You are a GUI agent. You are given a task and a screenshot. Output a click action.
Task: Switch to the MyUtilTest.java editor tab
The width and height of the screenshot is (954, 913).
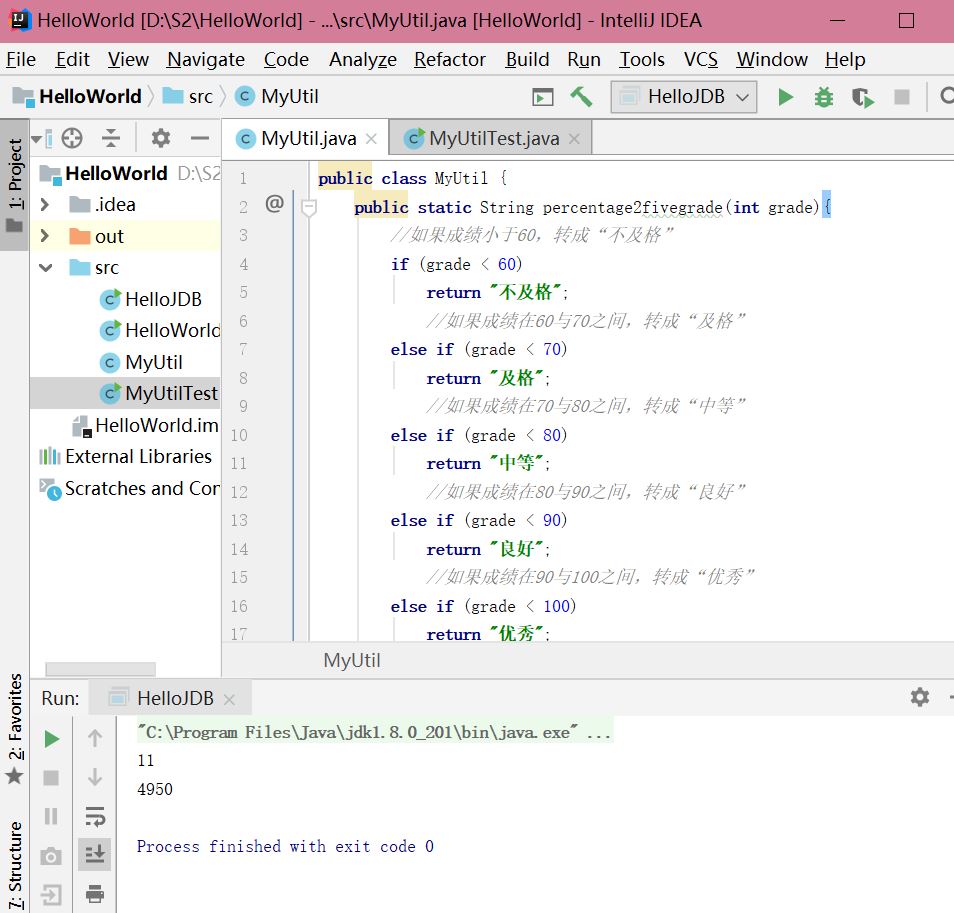click(490, 139)
